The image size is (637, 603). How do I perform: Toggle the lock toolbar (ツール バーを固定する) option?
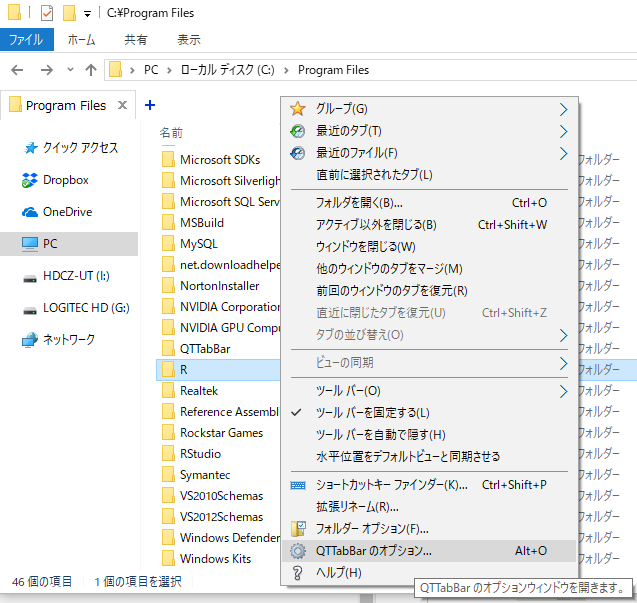click(x=429, y=413)
